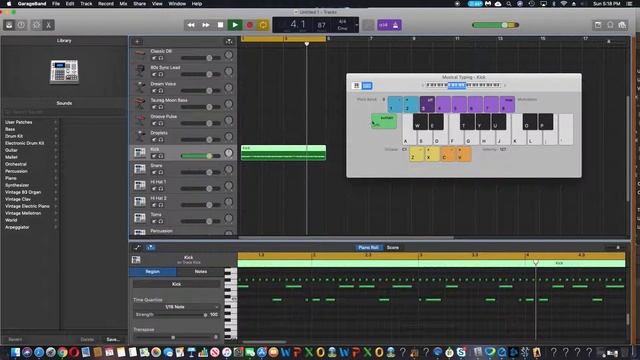Screen dimensions: 640x360
Task: Mute the Dream Voice track
Action: [x=154, y=91]
